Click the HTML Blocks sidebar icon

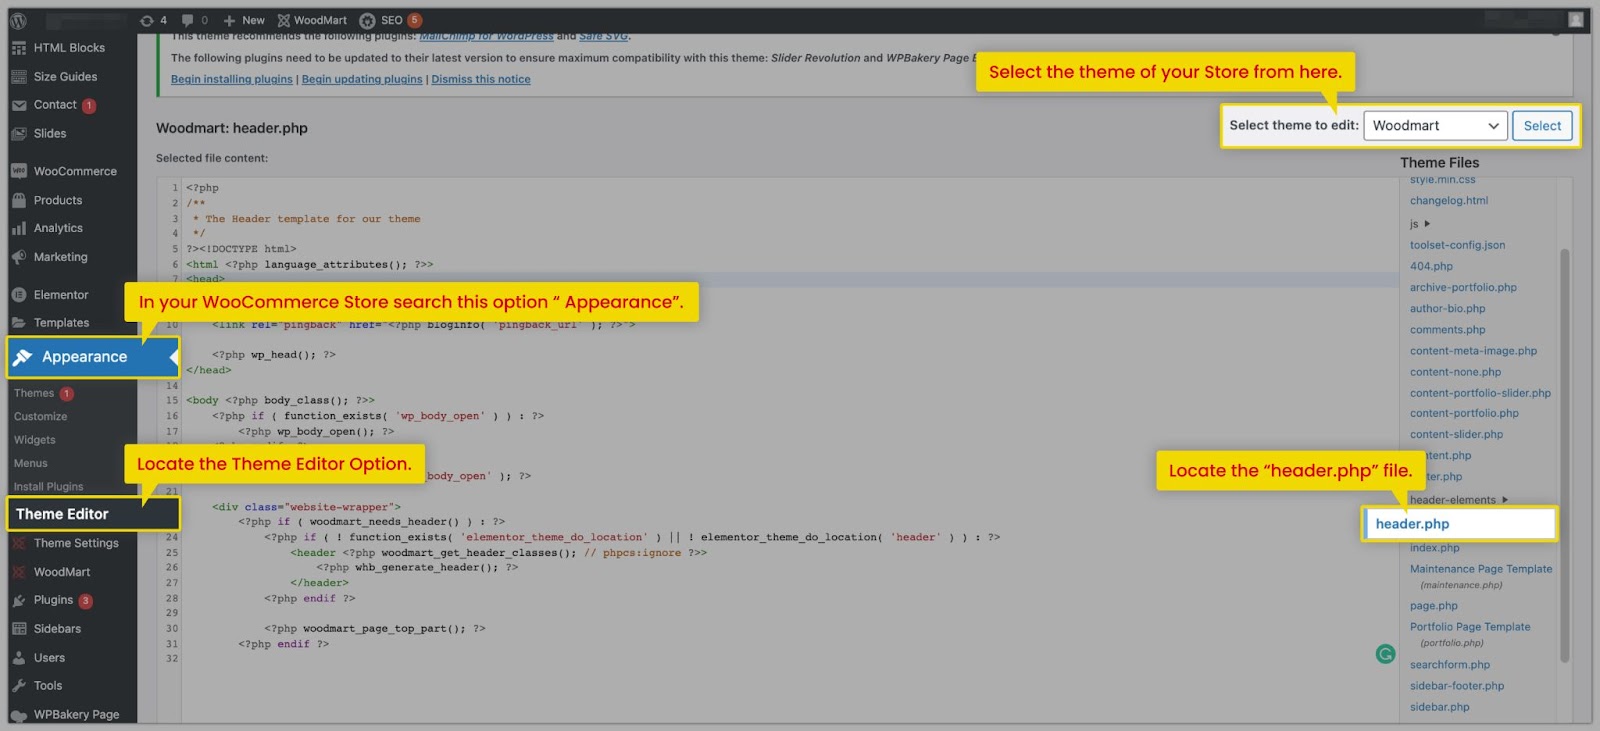19,48
